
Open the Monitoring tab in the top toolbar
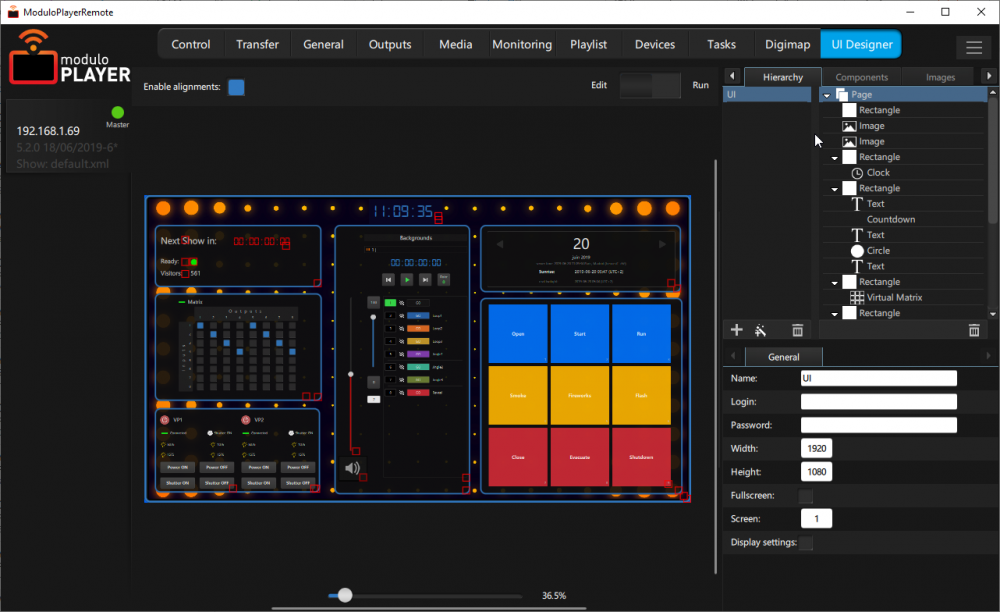(521, 44)
